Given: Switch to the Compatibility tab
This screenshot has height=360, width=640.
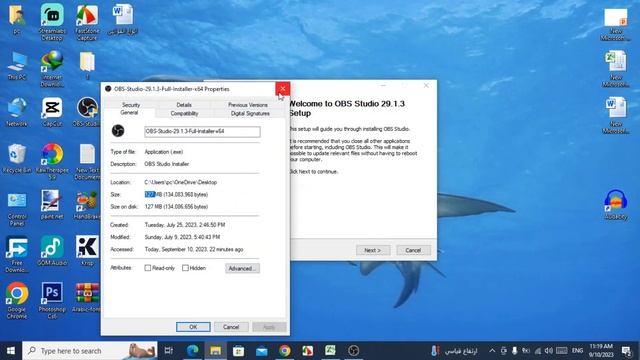Looking at the screenshot, I should [x=184, y=113].
